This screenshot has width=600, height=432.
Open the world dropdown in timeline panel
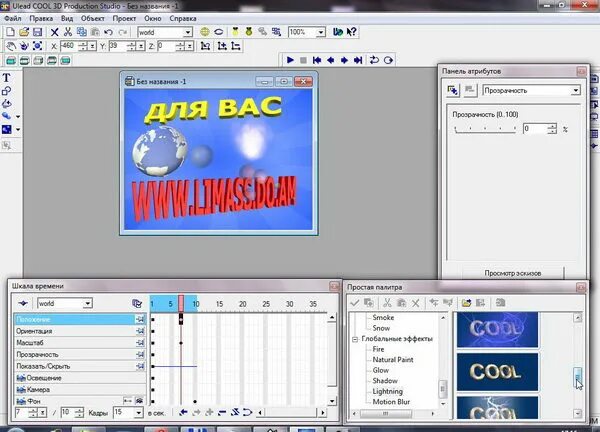(88, 303)
